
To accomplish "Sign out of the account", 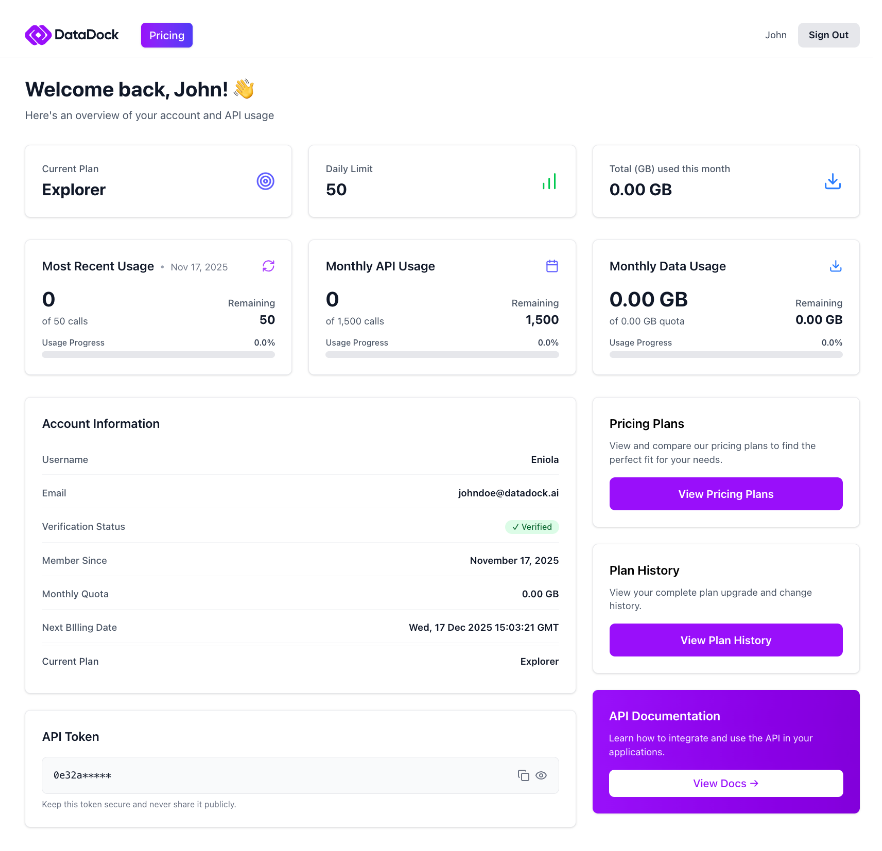I will tap(828, 35).
